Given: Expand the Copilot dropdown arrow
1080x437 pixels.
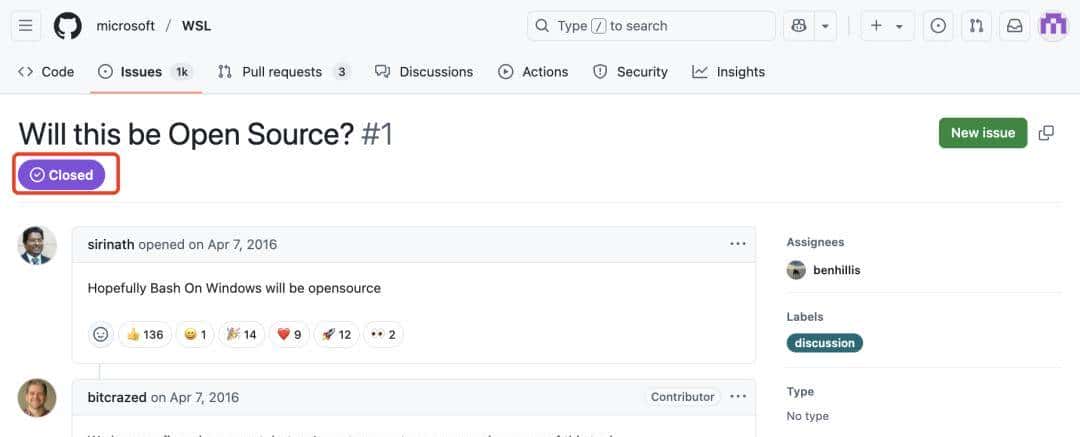Looking at the screenshot, I should click(826, 26).
